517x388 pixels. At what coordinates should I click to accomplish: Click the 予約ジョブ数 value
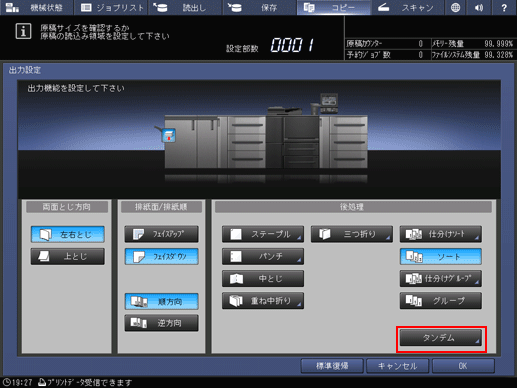coord(421,55)
